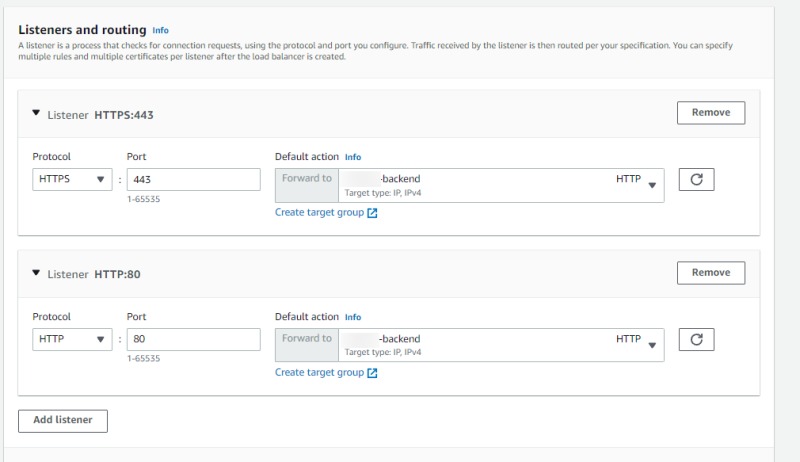Refresh target groups for HTTPS:443 listener
The width and height of the screenshot is (800, 462).
[696, 180]
